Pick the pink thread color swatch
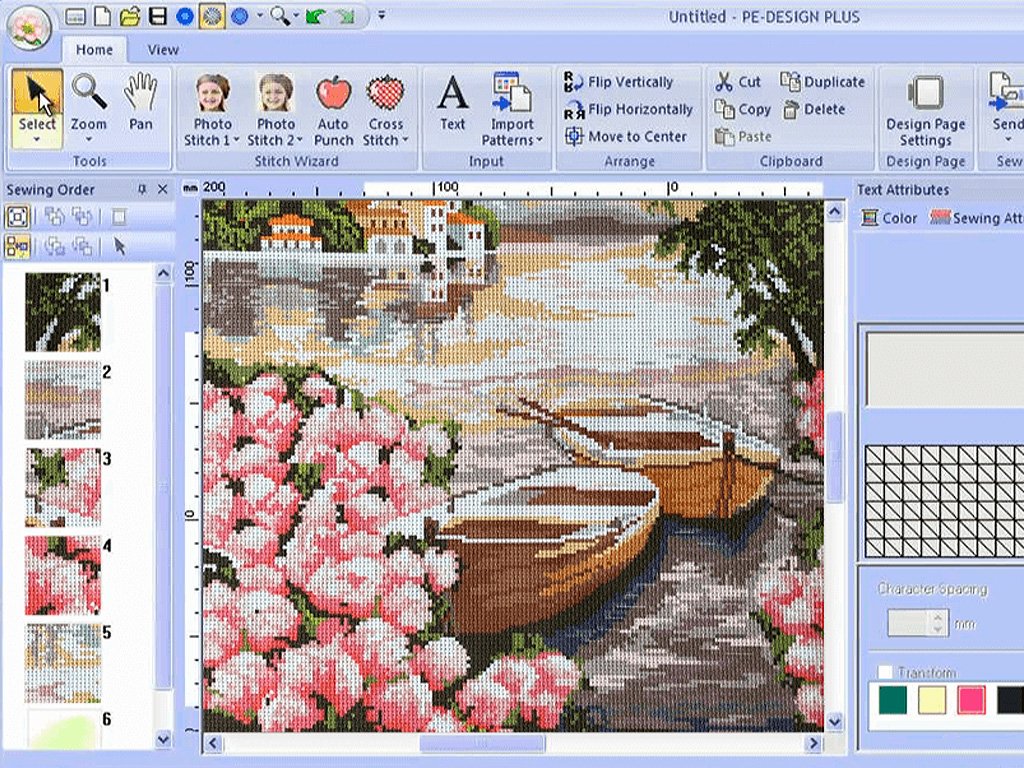Screen dimensions: 1024x768 [x=970, y=700]
